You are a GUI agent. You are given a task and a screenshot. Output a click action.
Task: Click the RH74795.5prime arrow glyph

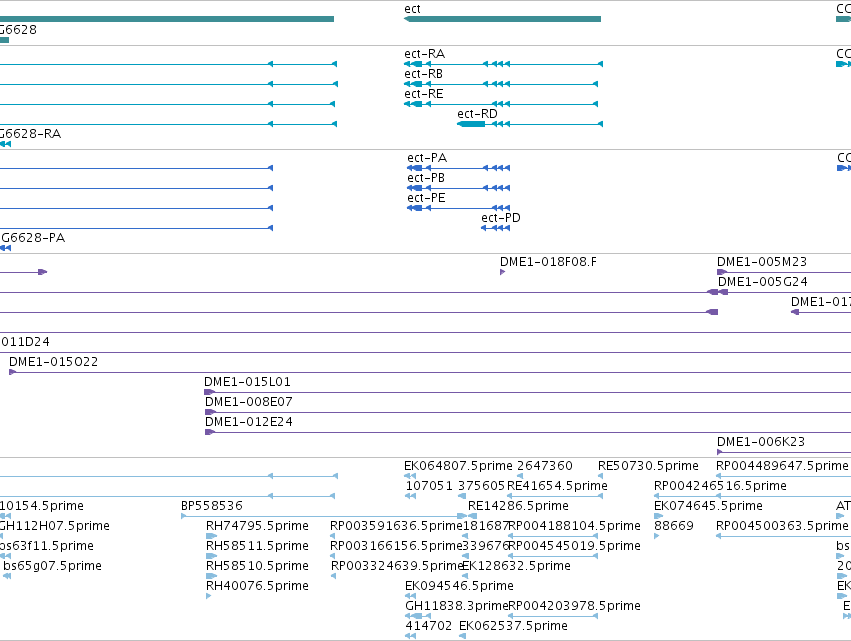tap(212, 536)
